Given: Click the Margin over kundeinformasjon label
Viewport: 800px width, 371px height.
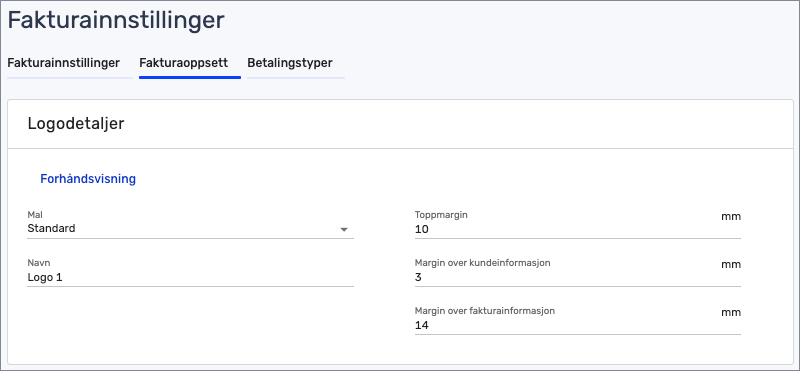Looking at the screenshot, I should (483, 263).
